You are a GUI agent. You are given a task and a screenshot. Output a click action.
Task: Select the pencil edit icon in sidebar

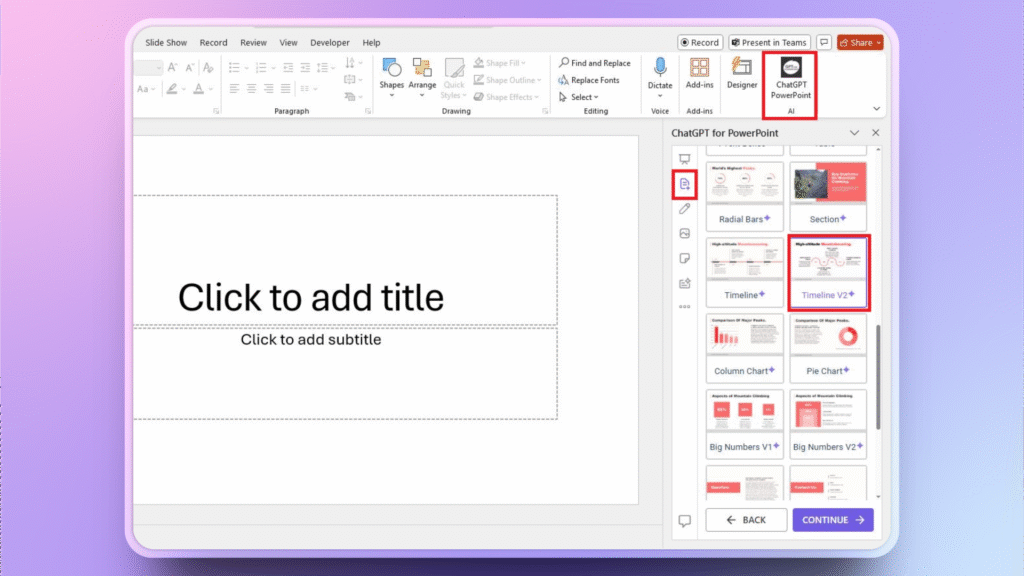coord(684,209)
